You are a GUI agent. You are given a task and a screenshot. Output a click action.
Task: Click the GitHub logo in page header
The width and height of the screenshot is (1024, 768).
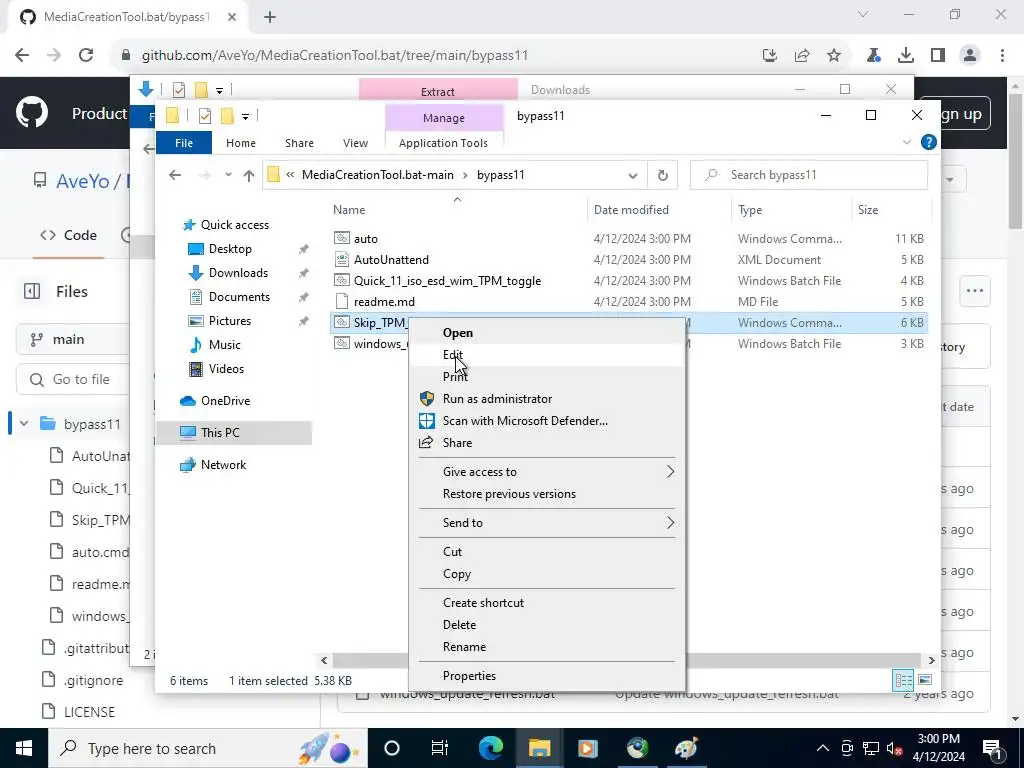[x=32, y=113]
